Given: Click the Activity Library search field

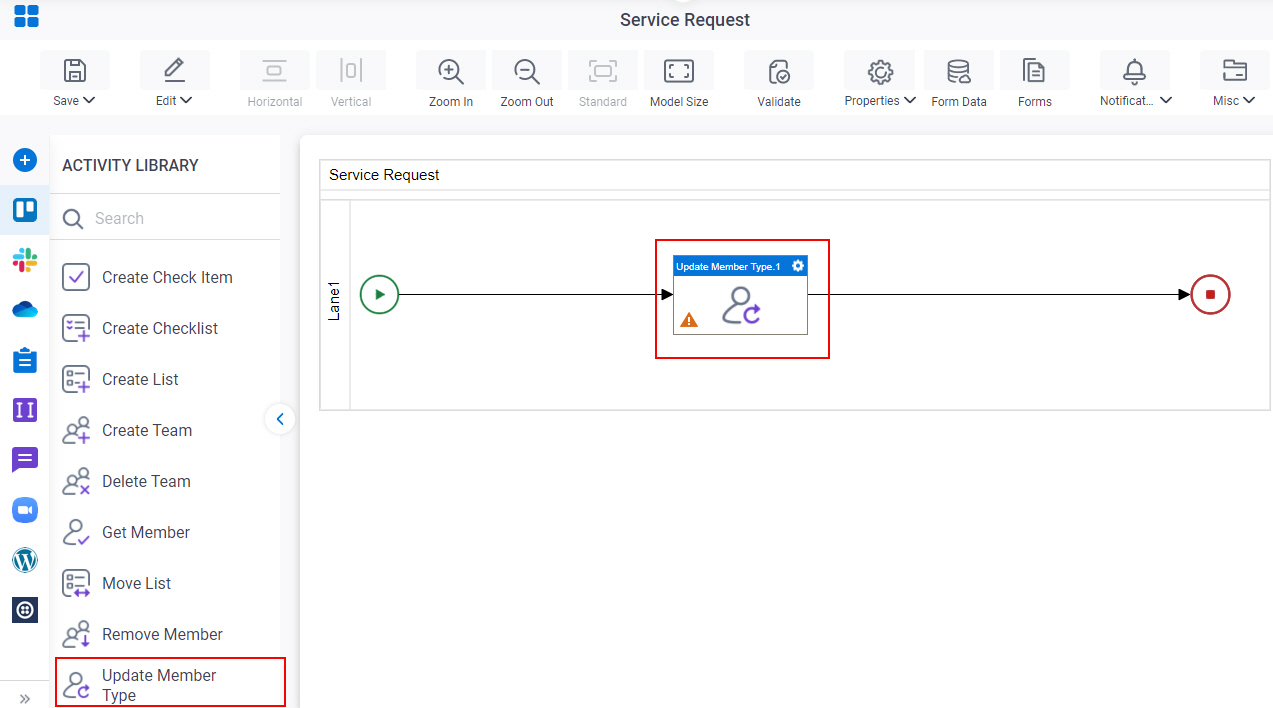Looking at the screenshot, I should 166,218.
